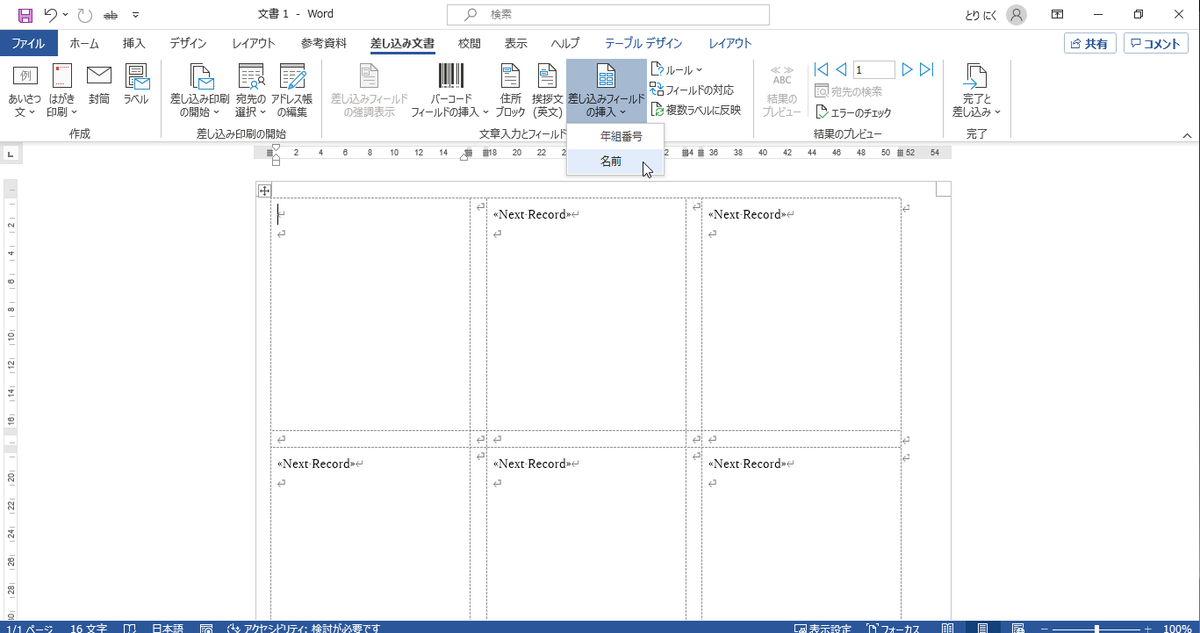Click the record number field showing 1
1200x633 pixels.
coord(873,69)
